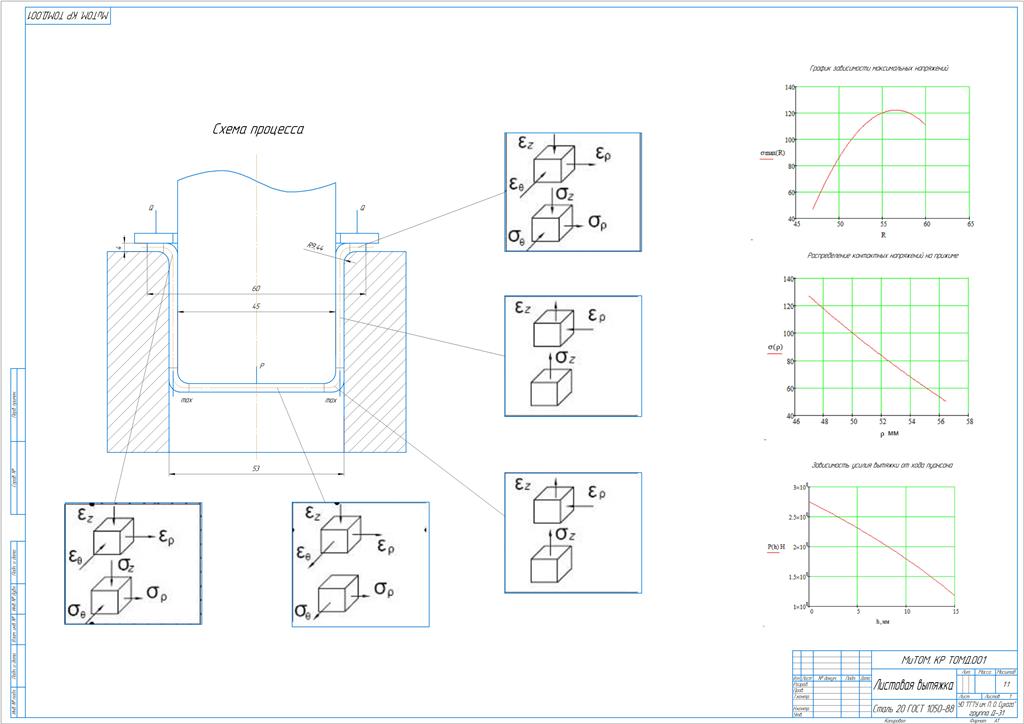Click the "15" tick on the bottom graph

tap(955, 612)
